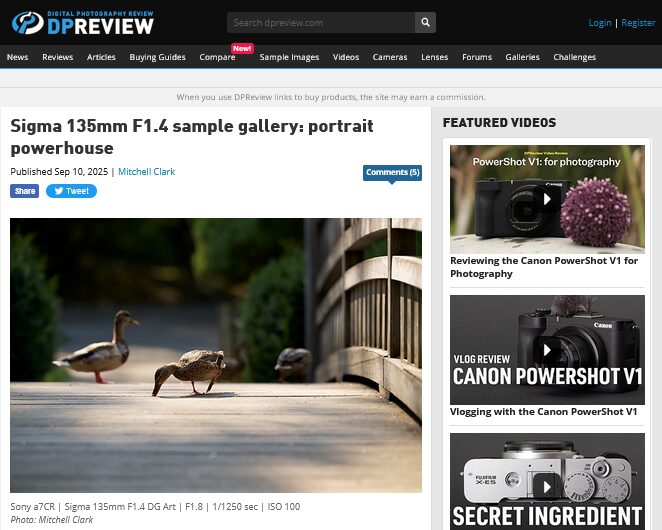
Task: Open the Cameras menu
Action: tap(390, 57)
